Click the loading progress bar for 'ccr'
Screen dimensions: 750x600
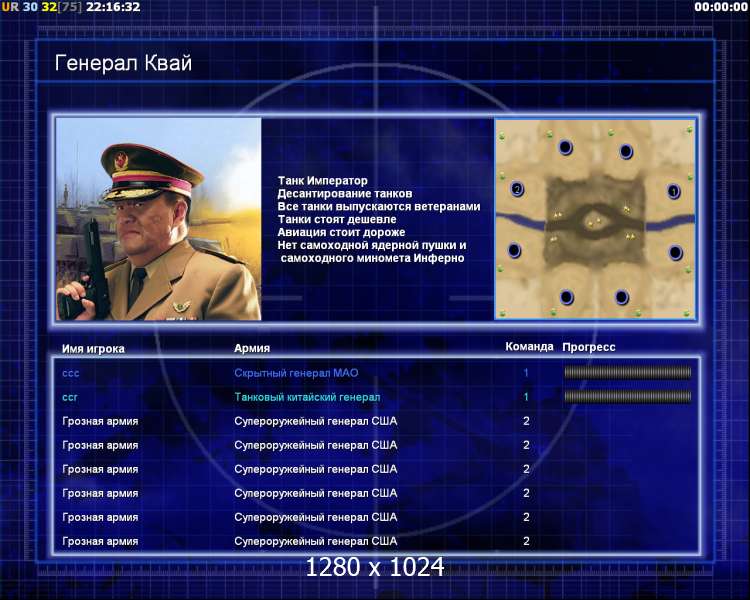click(628, 396)
